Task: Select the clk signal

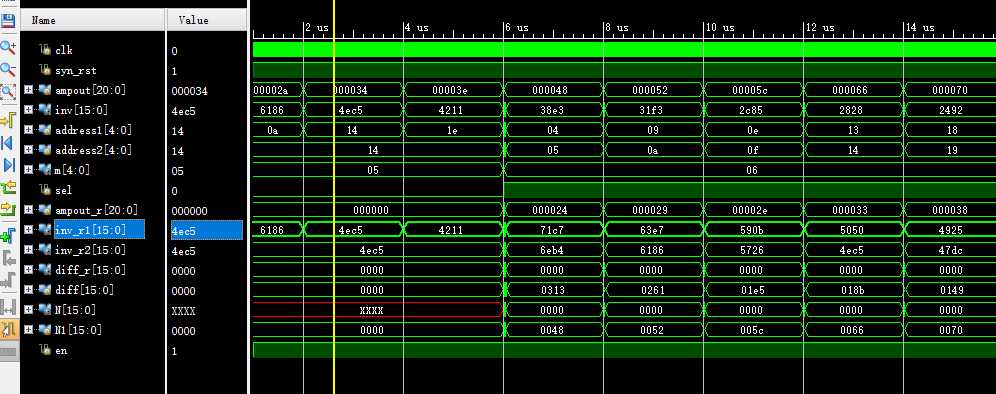Action: coord(64,50)
